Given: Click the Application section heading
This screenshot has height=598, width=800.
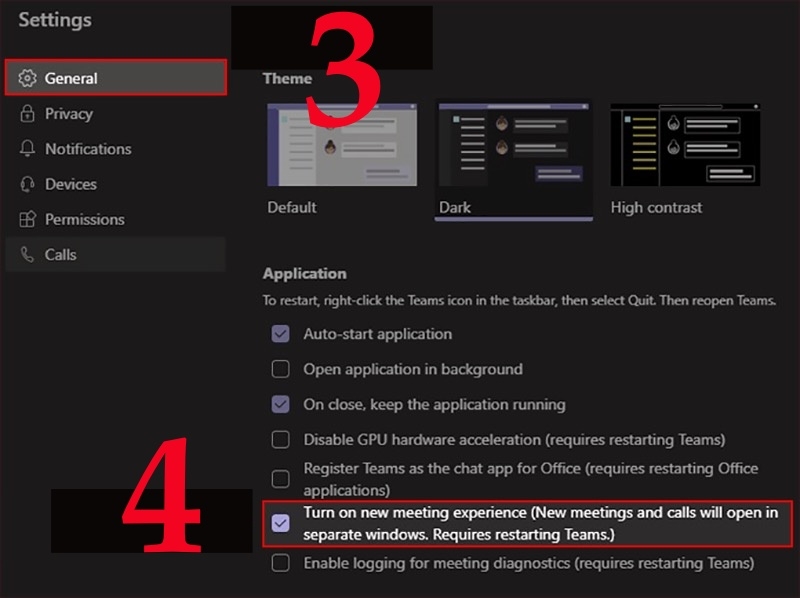Looking at the screenshot, I should coord(305,273).
